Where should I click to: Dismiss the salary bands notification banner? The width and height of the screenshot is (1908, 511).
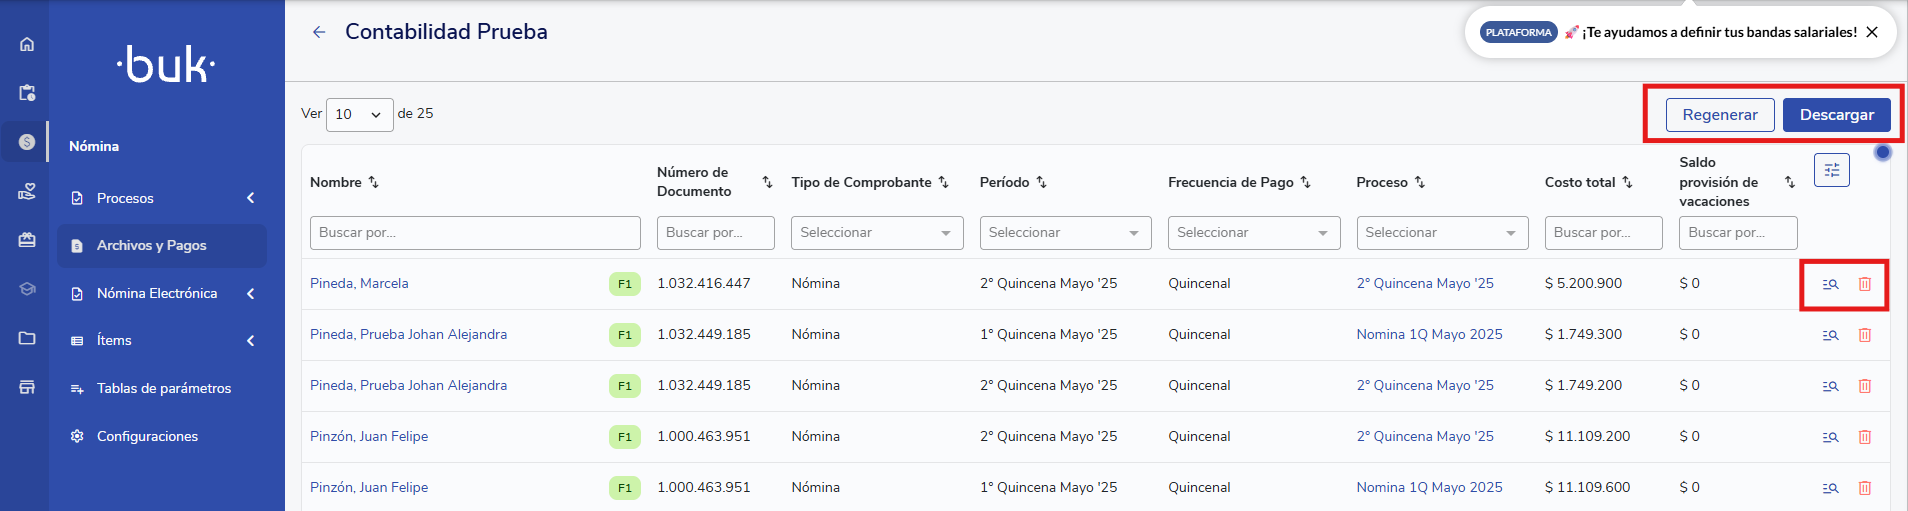[x=1872, y=32]
